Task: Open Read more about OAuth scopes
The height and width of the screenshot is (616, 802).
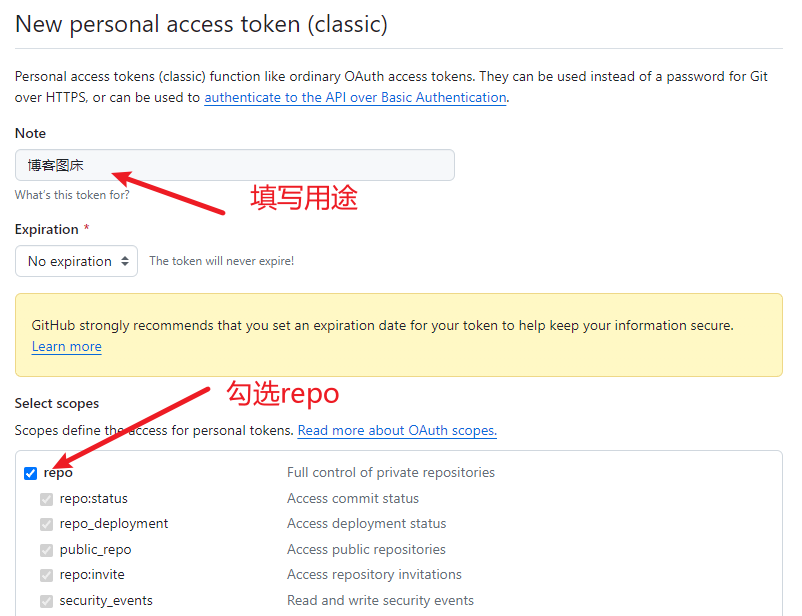Action: tap(397, 430)
